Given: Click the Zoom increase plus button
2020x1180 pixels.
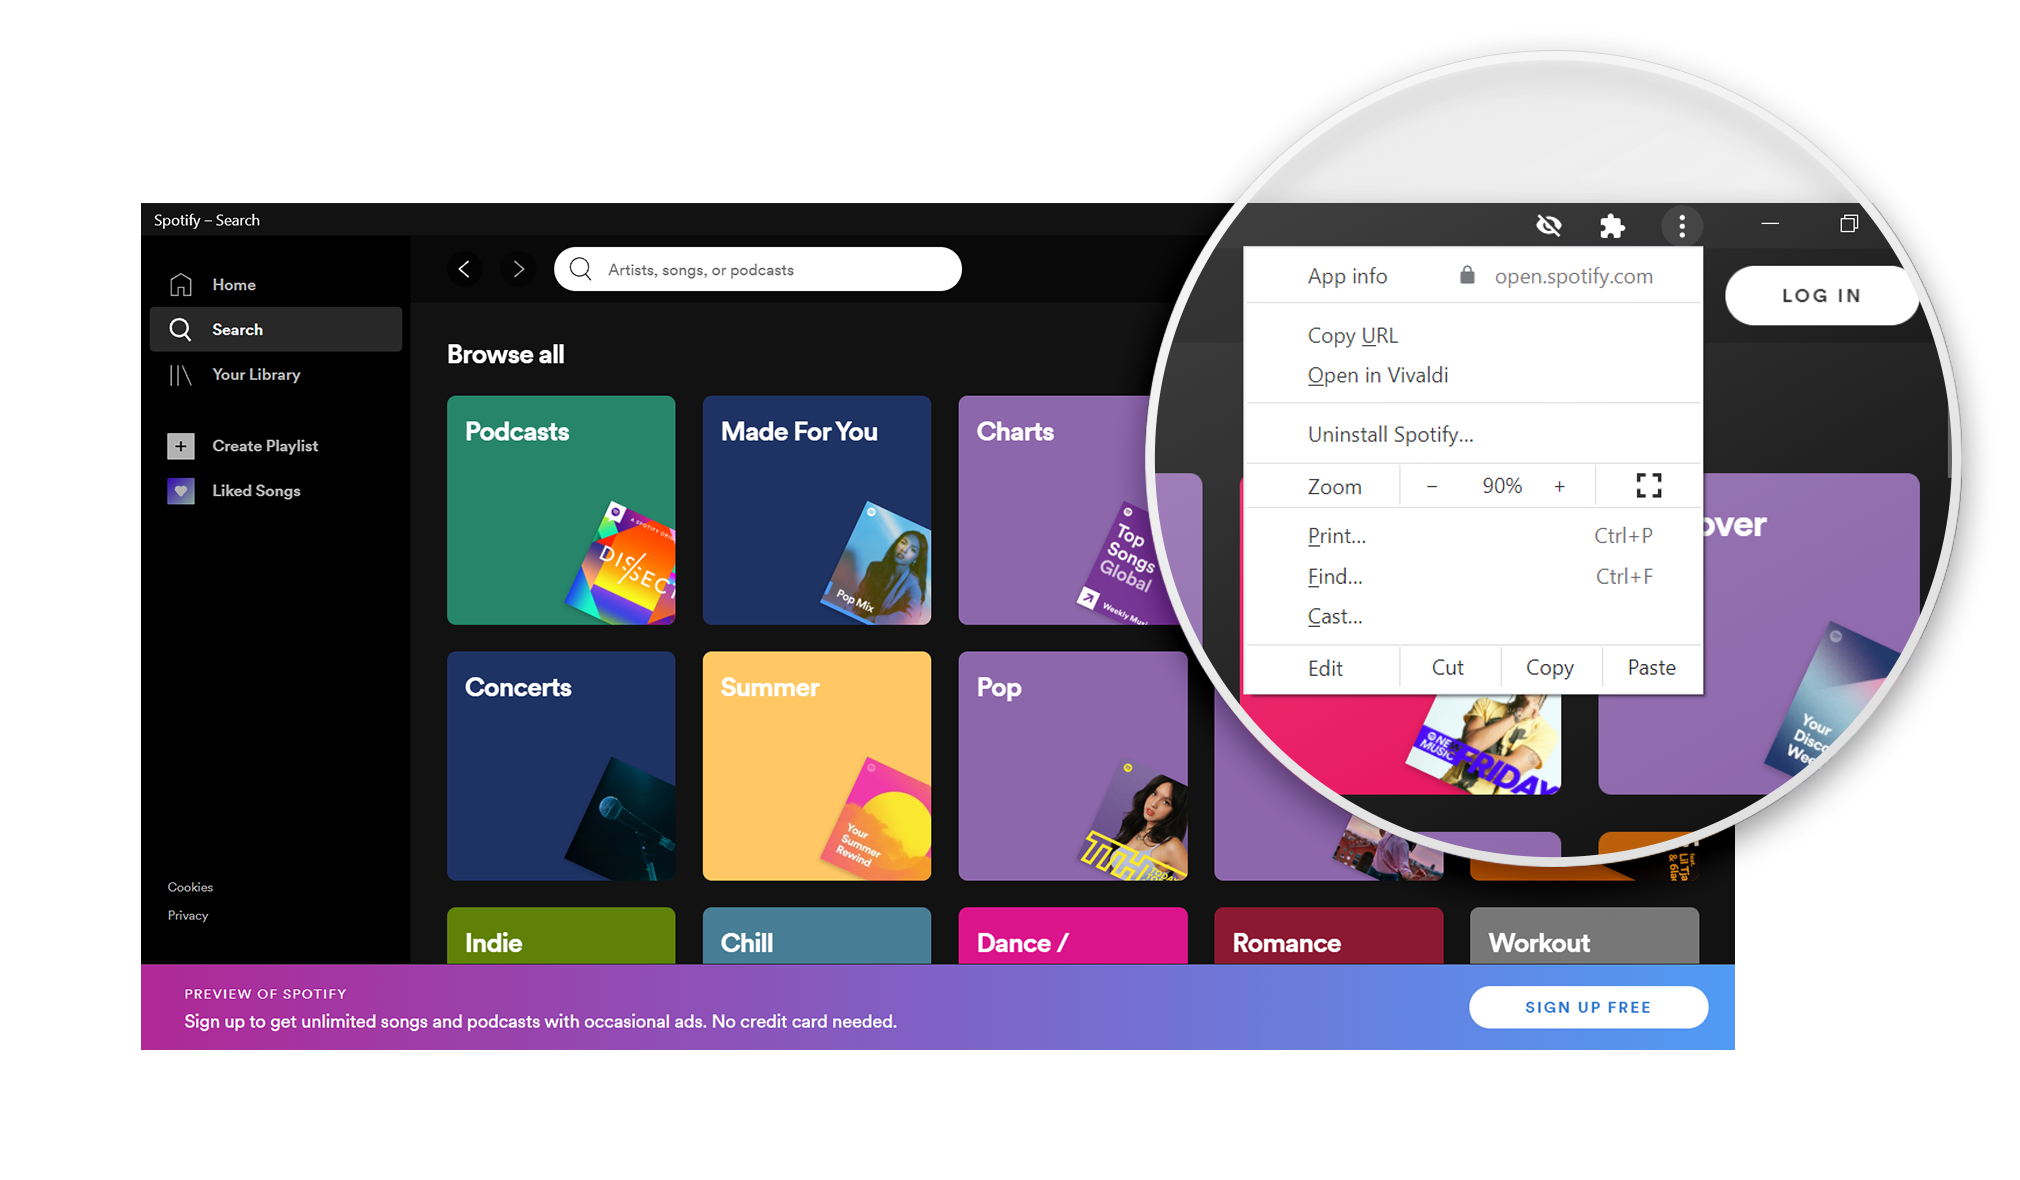Looking at the screenshot, I should coord(1559,487).
